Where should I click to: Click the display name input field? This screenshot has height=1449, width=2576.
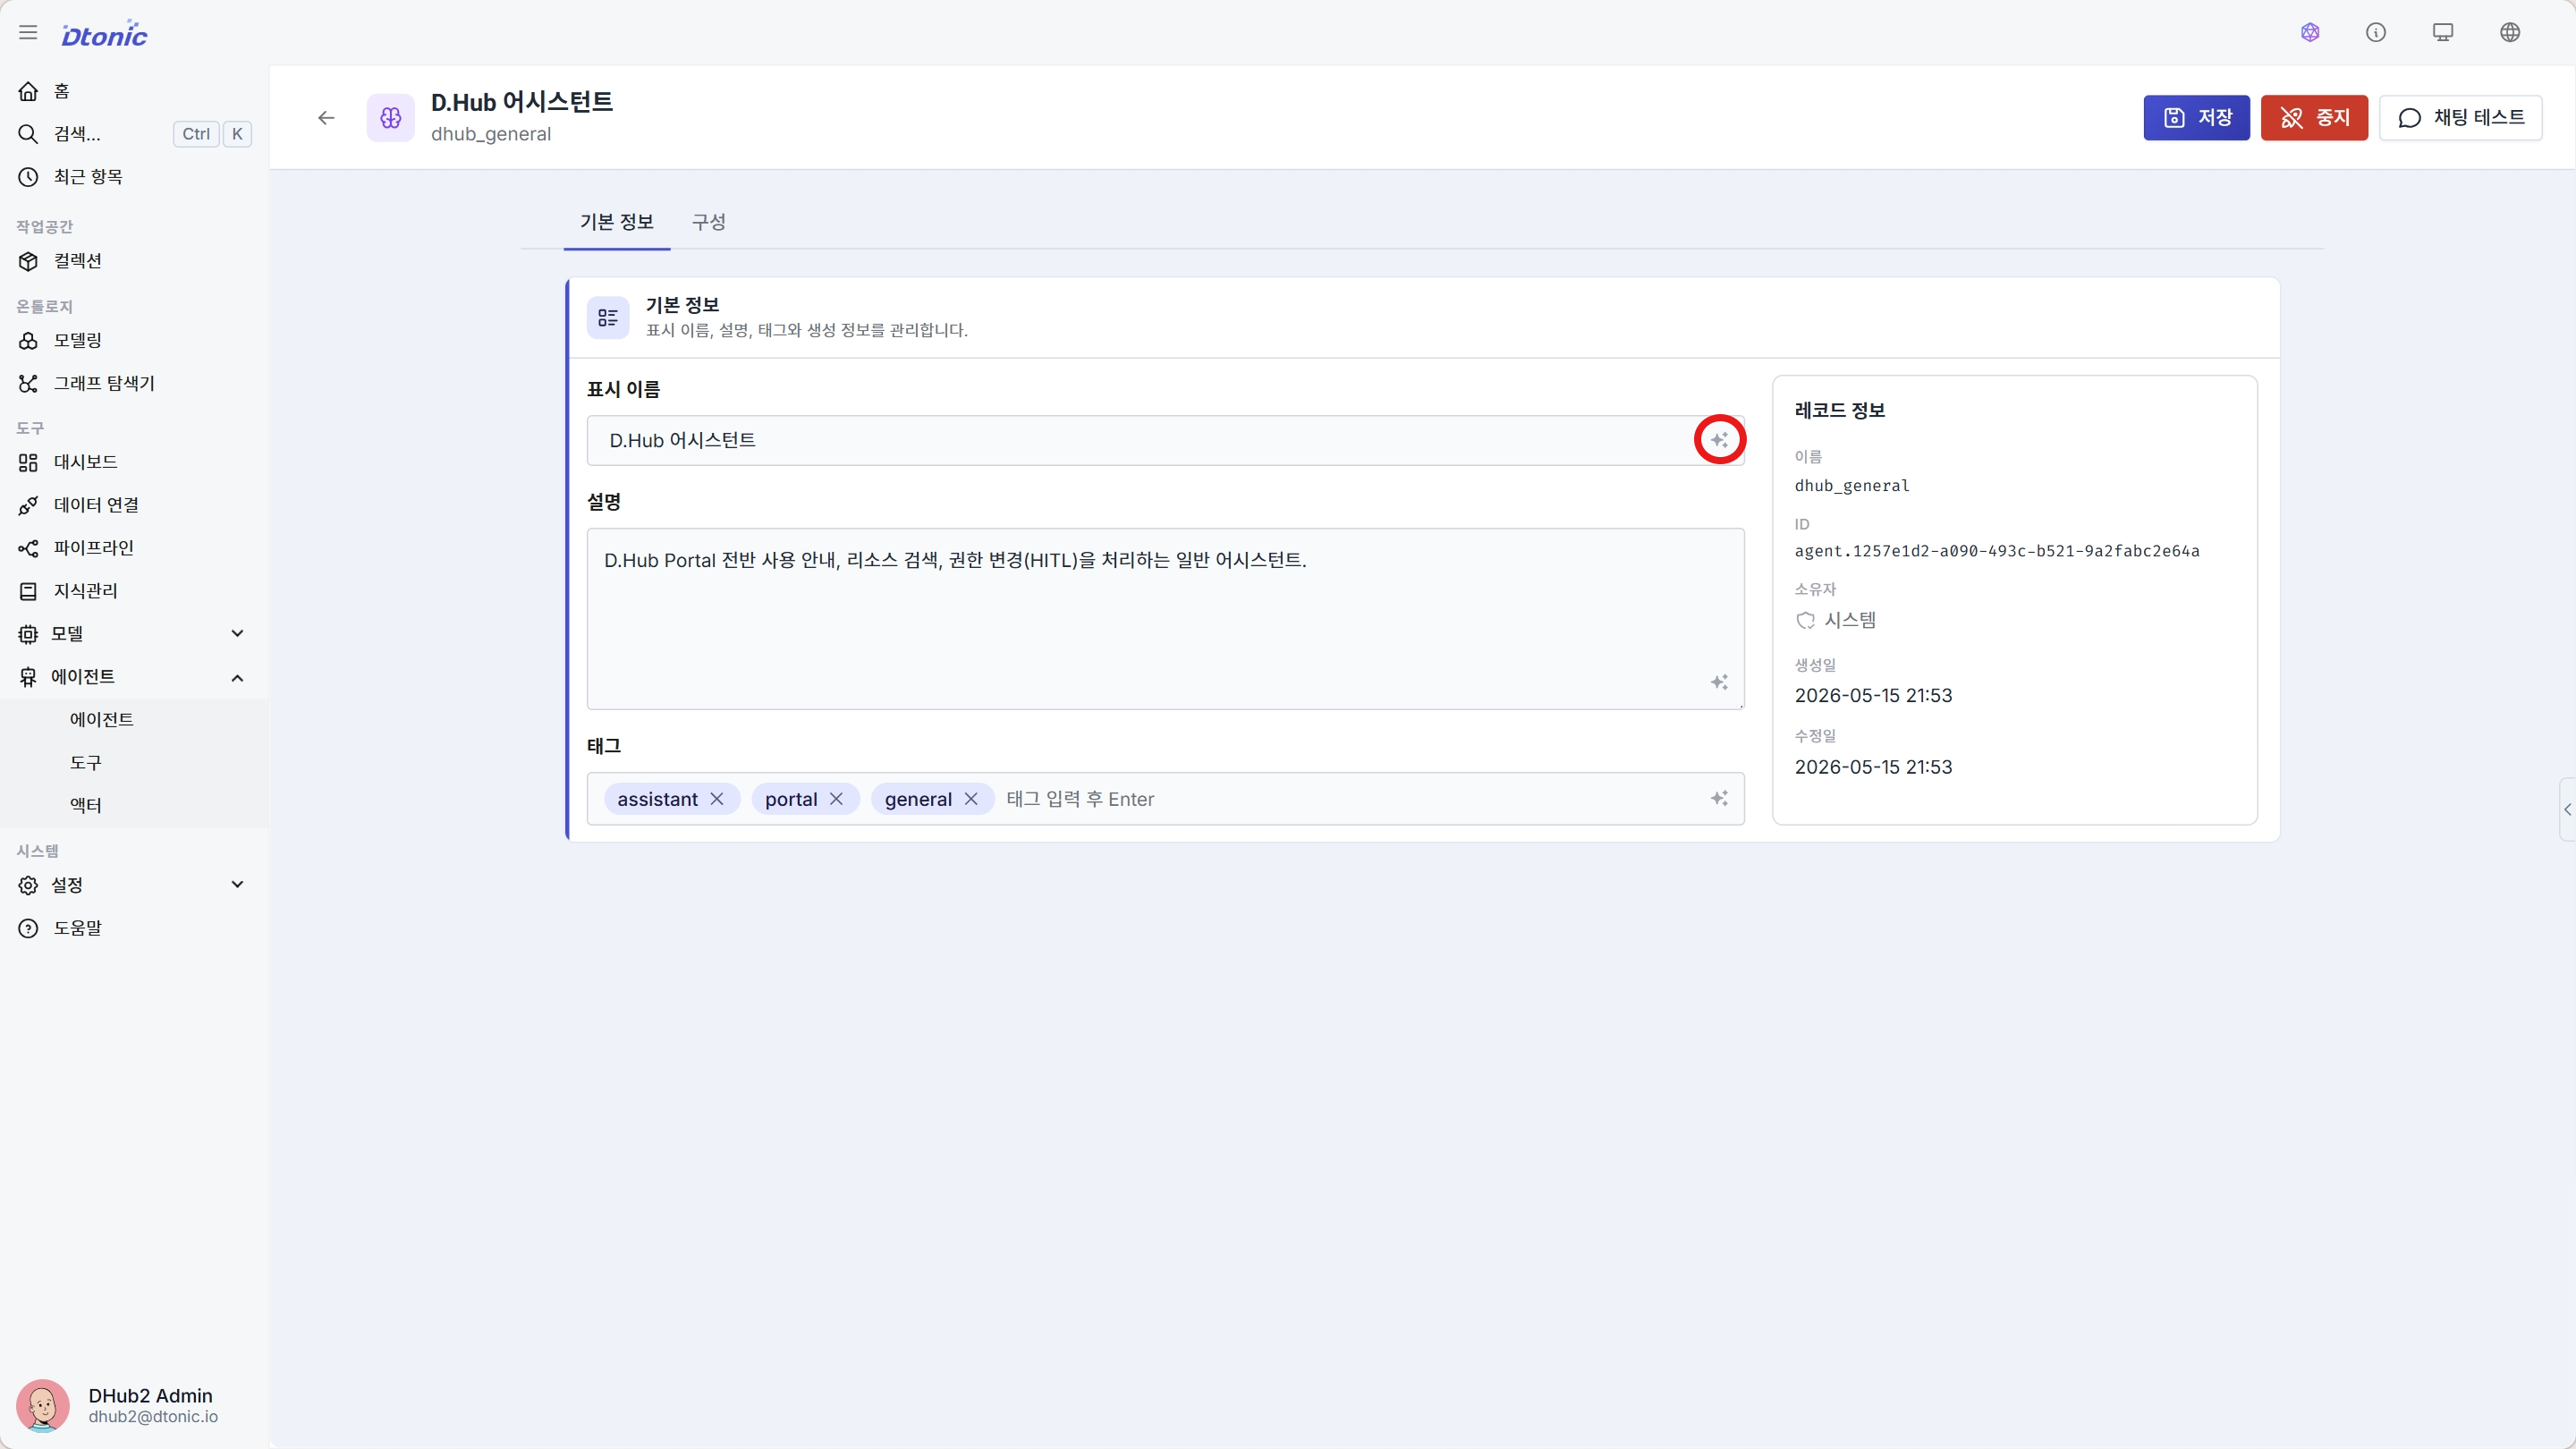pos(1166,440)
